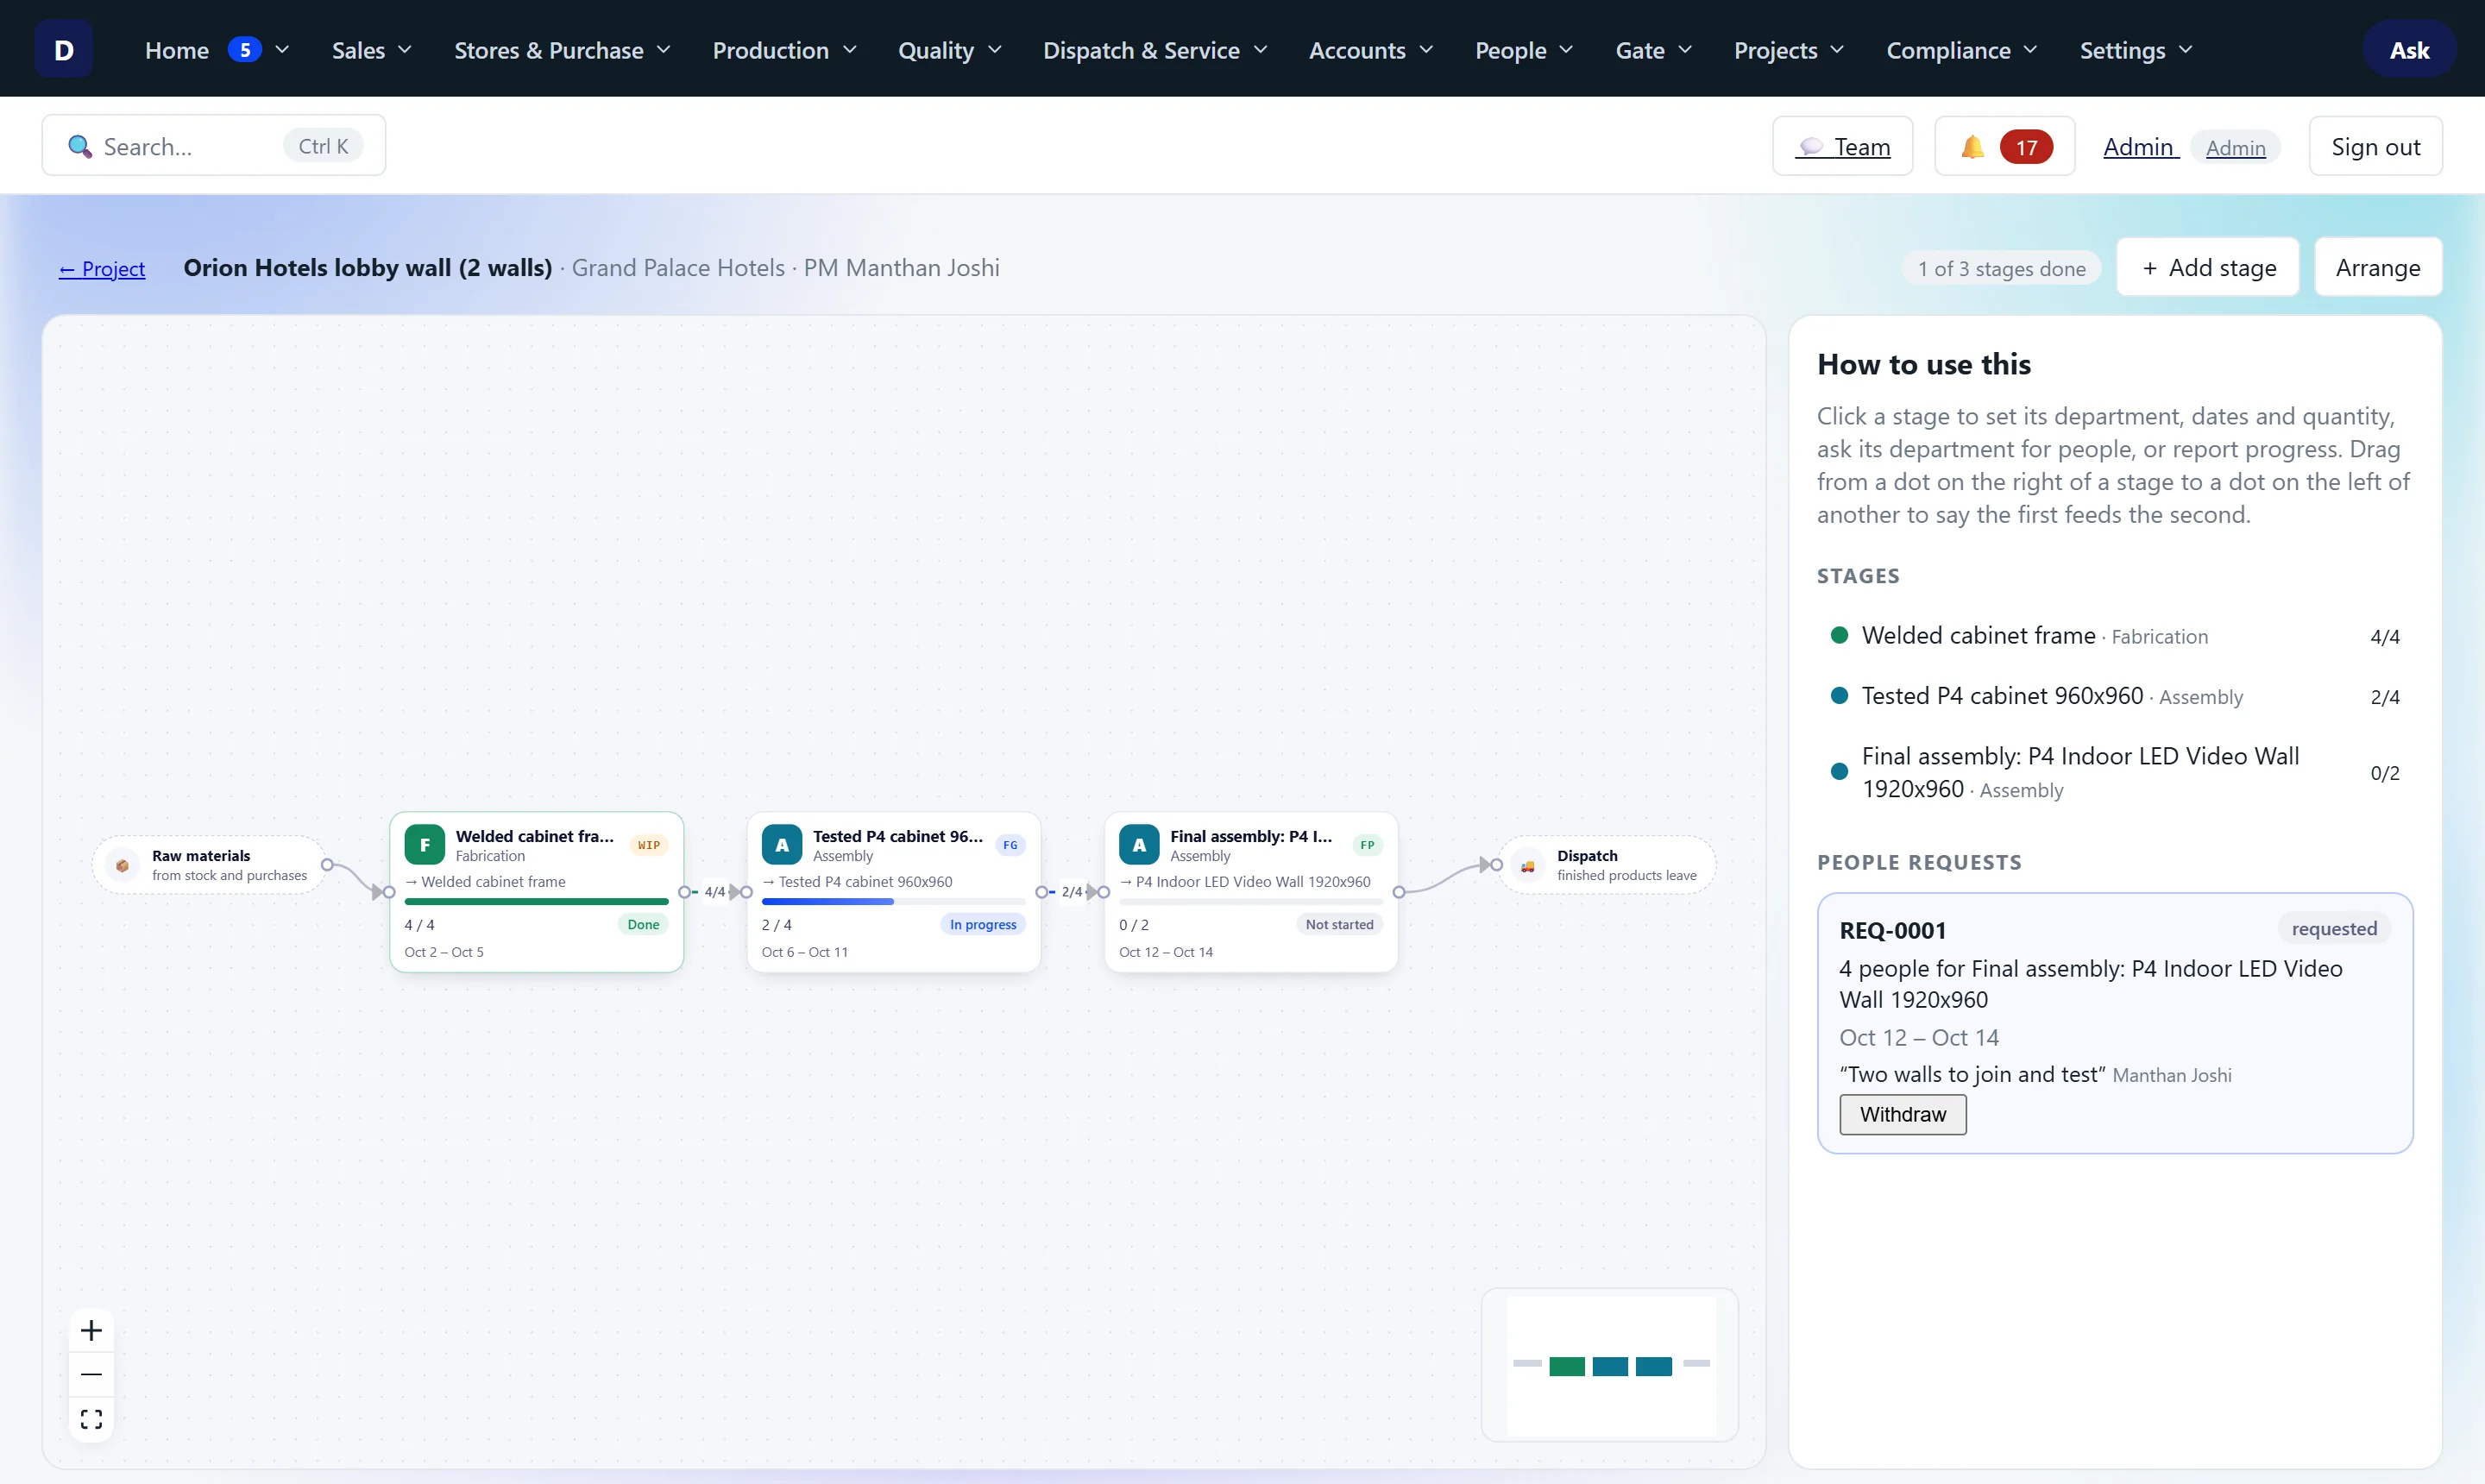
Task: Click the Team chat bubble icon
Action: coord(1811,147)
